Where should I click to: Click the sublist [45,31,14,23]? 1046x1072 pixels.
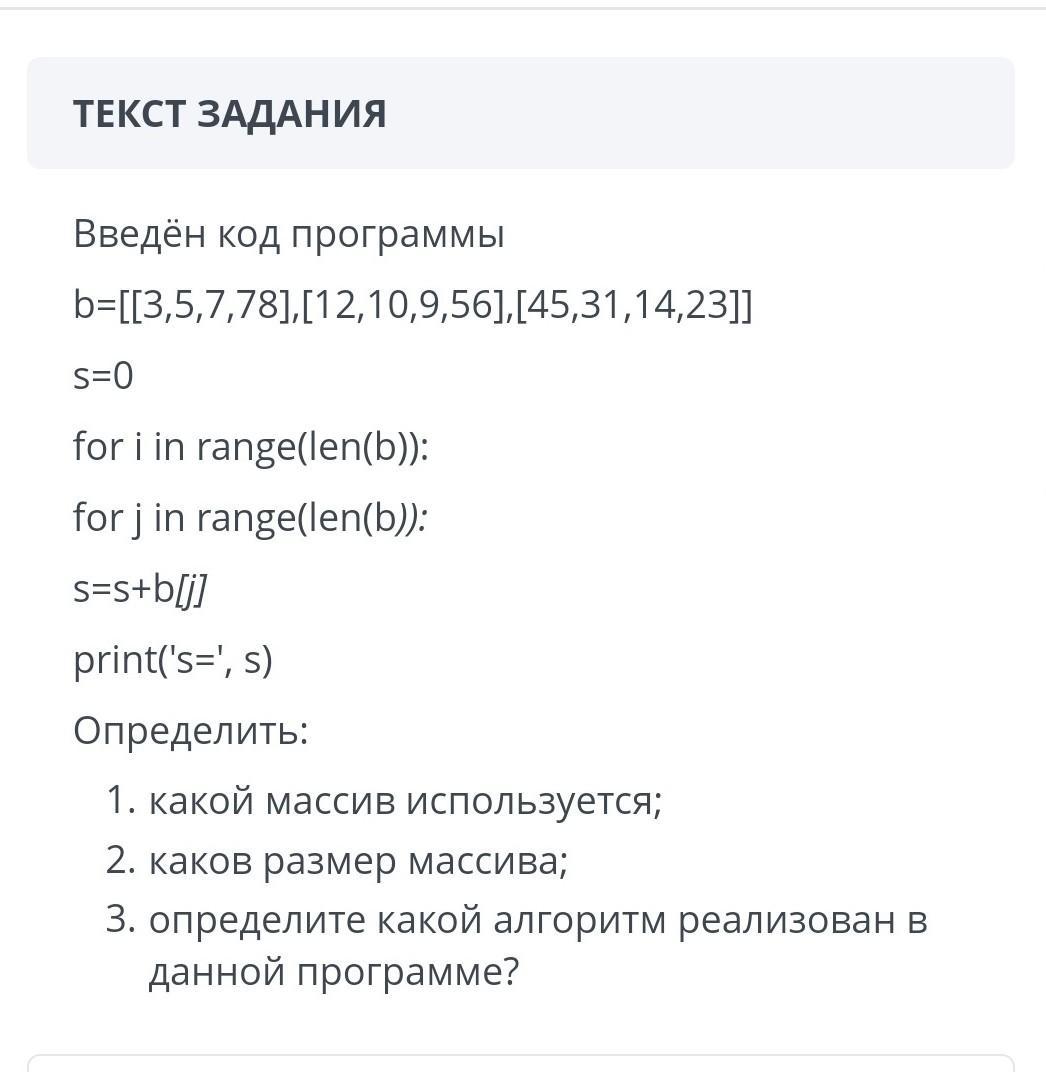(x=628, y=304)
